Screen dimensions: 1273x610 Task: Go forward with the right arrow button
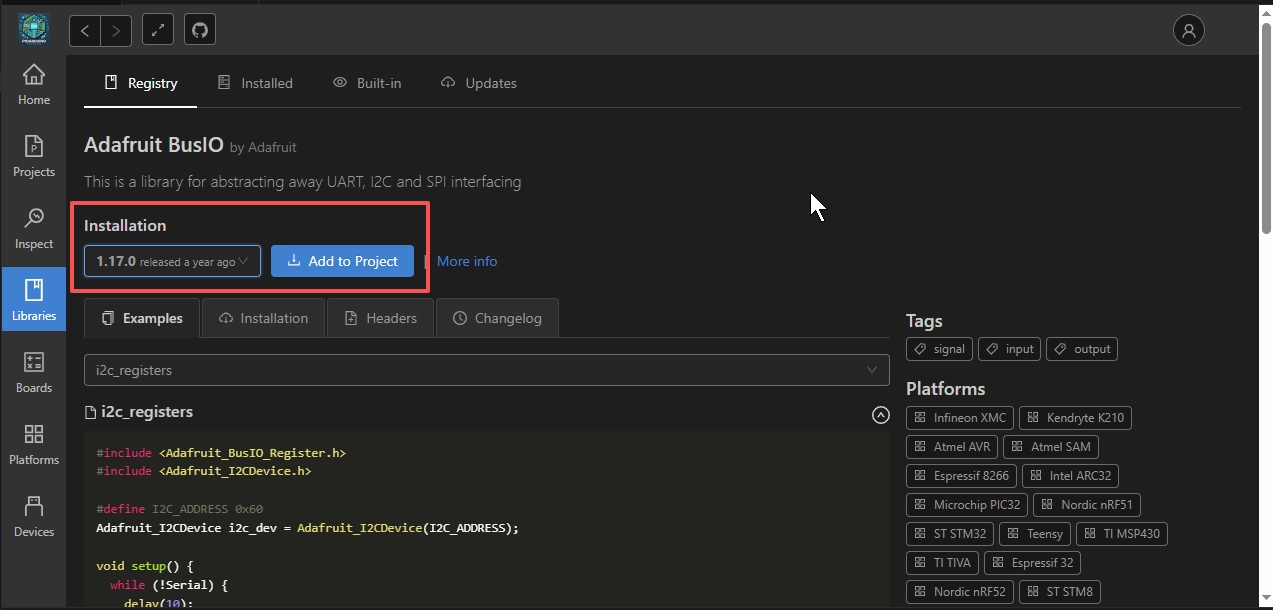pos(116,31)
